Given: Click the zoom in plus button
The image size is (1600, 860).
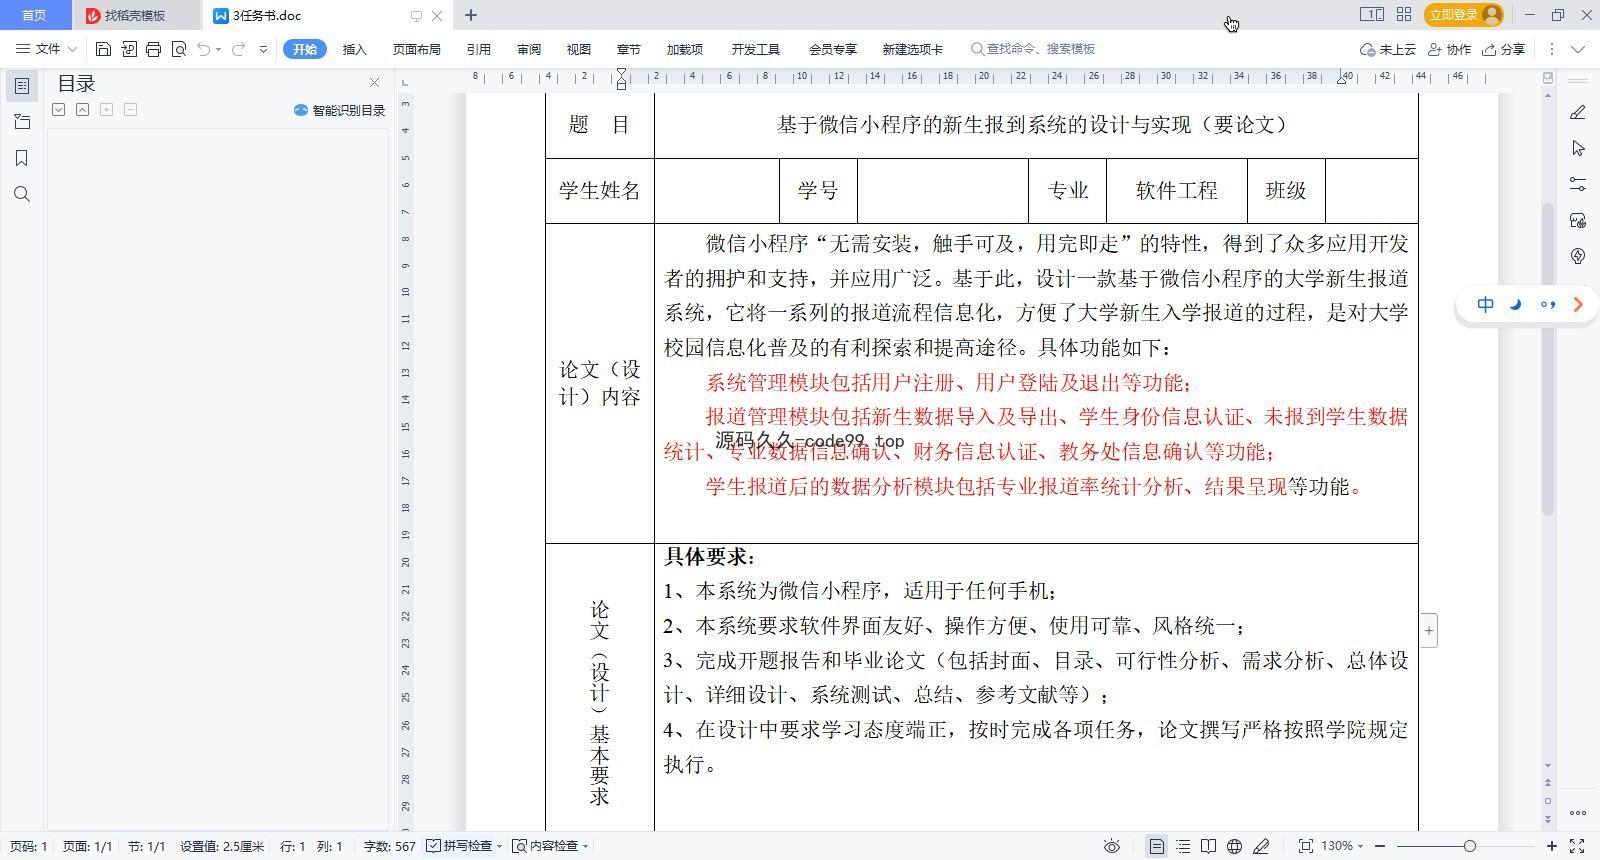Looking at the screenshot, I should click(1552, 846).
